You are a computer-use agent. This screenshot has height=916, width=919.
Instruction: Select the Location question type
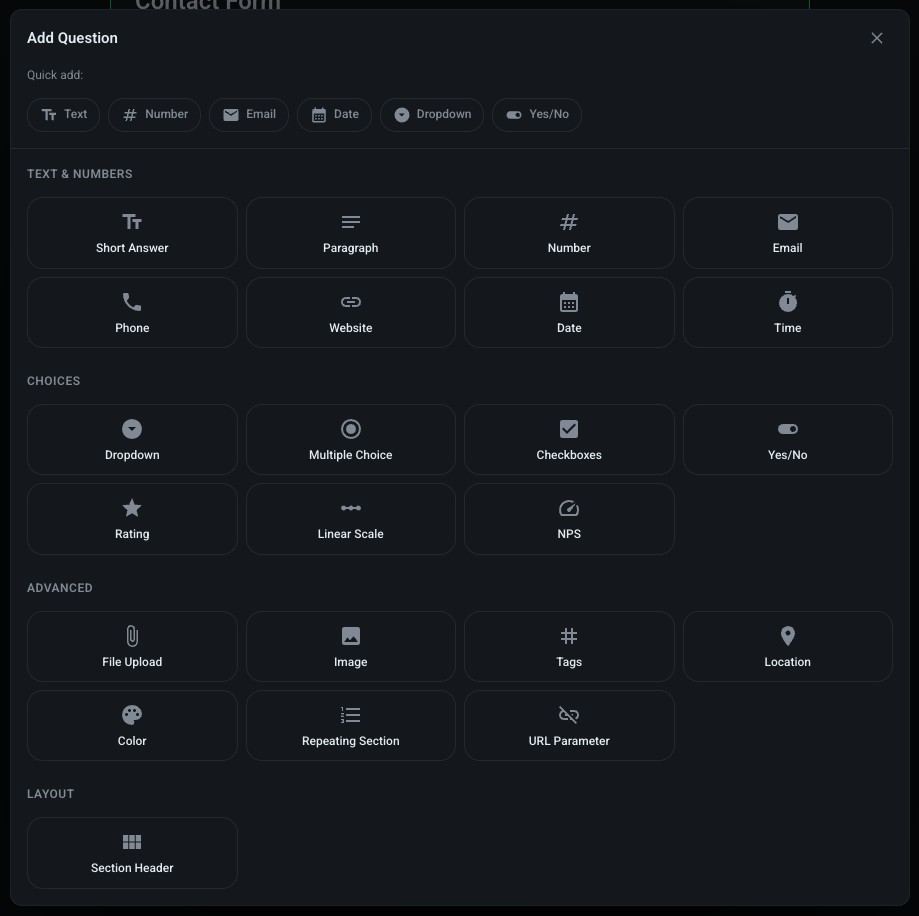[787, 646]
